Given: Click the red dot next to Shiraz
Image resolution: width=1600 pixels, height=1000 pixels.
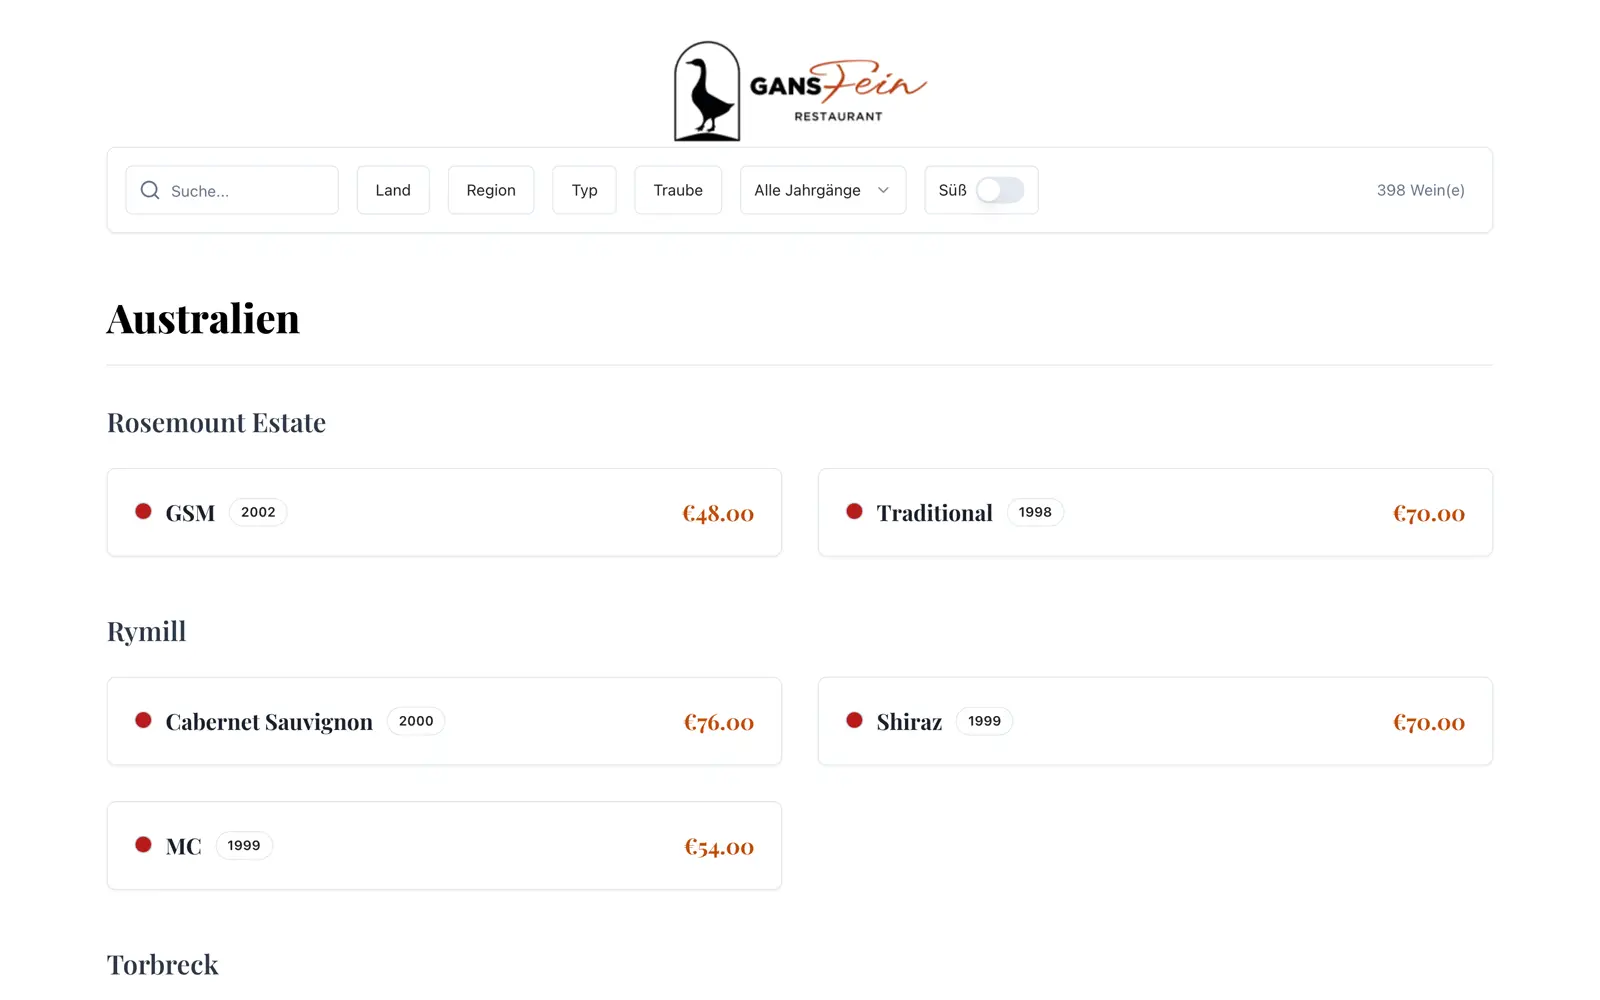Looking at the screenshot, I should coord(854,720).
